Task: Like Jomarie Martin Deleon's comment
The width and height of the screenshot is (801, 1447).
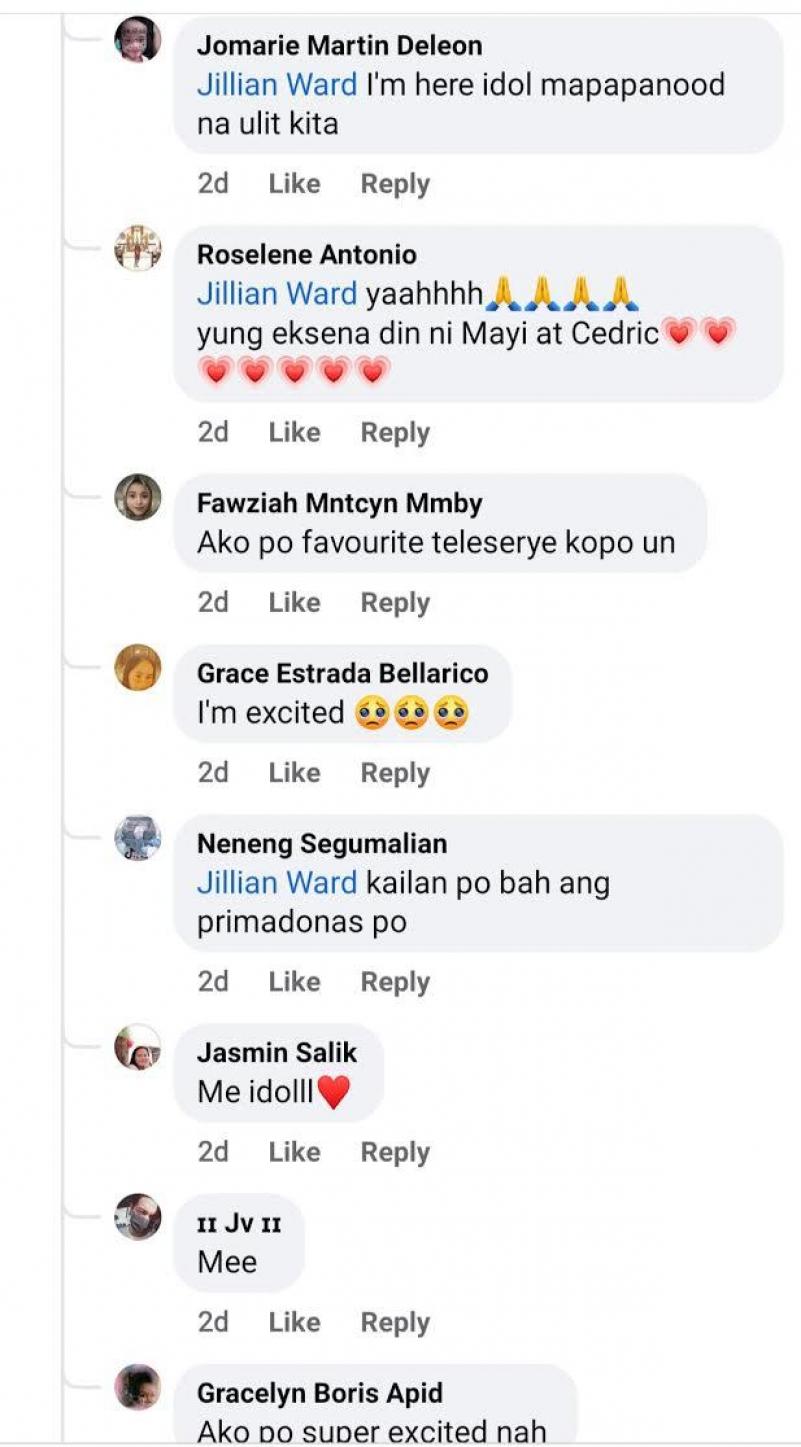Action: 294,184
